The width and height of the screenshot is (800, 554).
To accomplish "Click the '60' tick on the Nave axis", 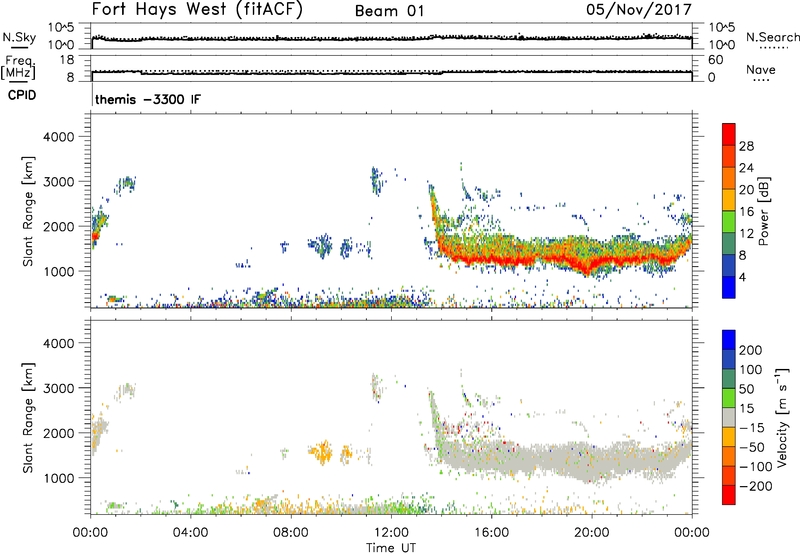I will [x=715, y=60].
